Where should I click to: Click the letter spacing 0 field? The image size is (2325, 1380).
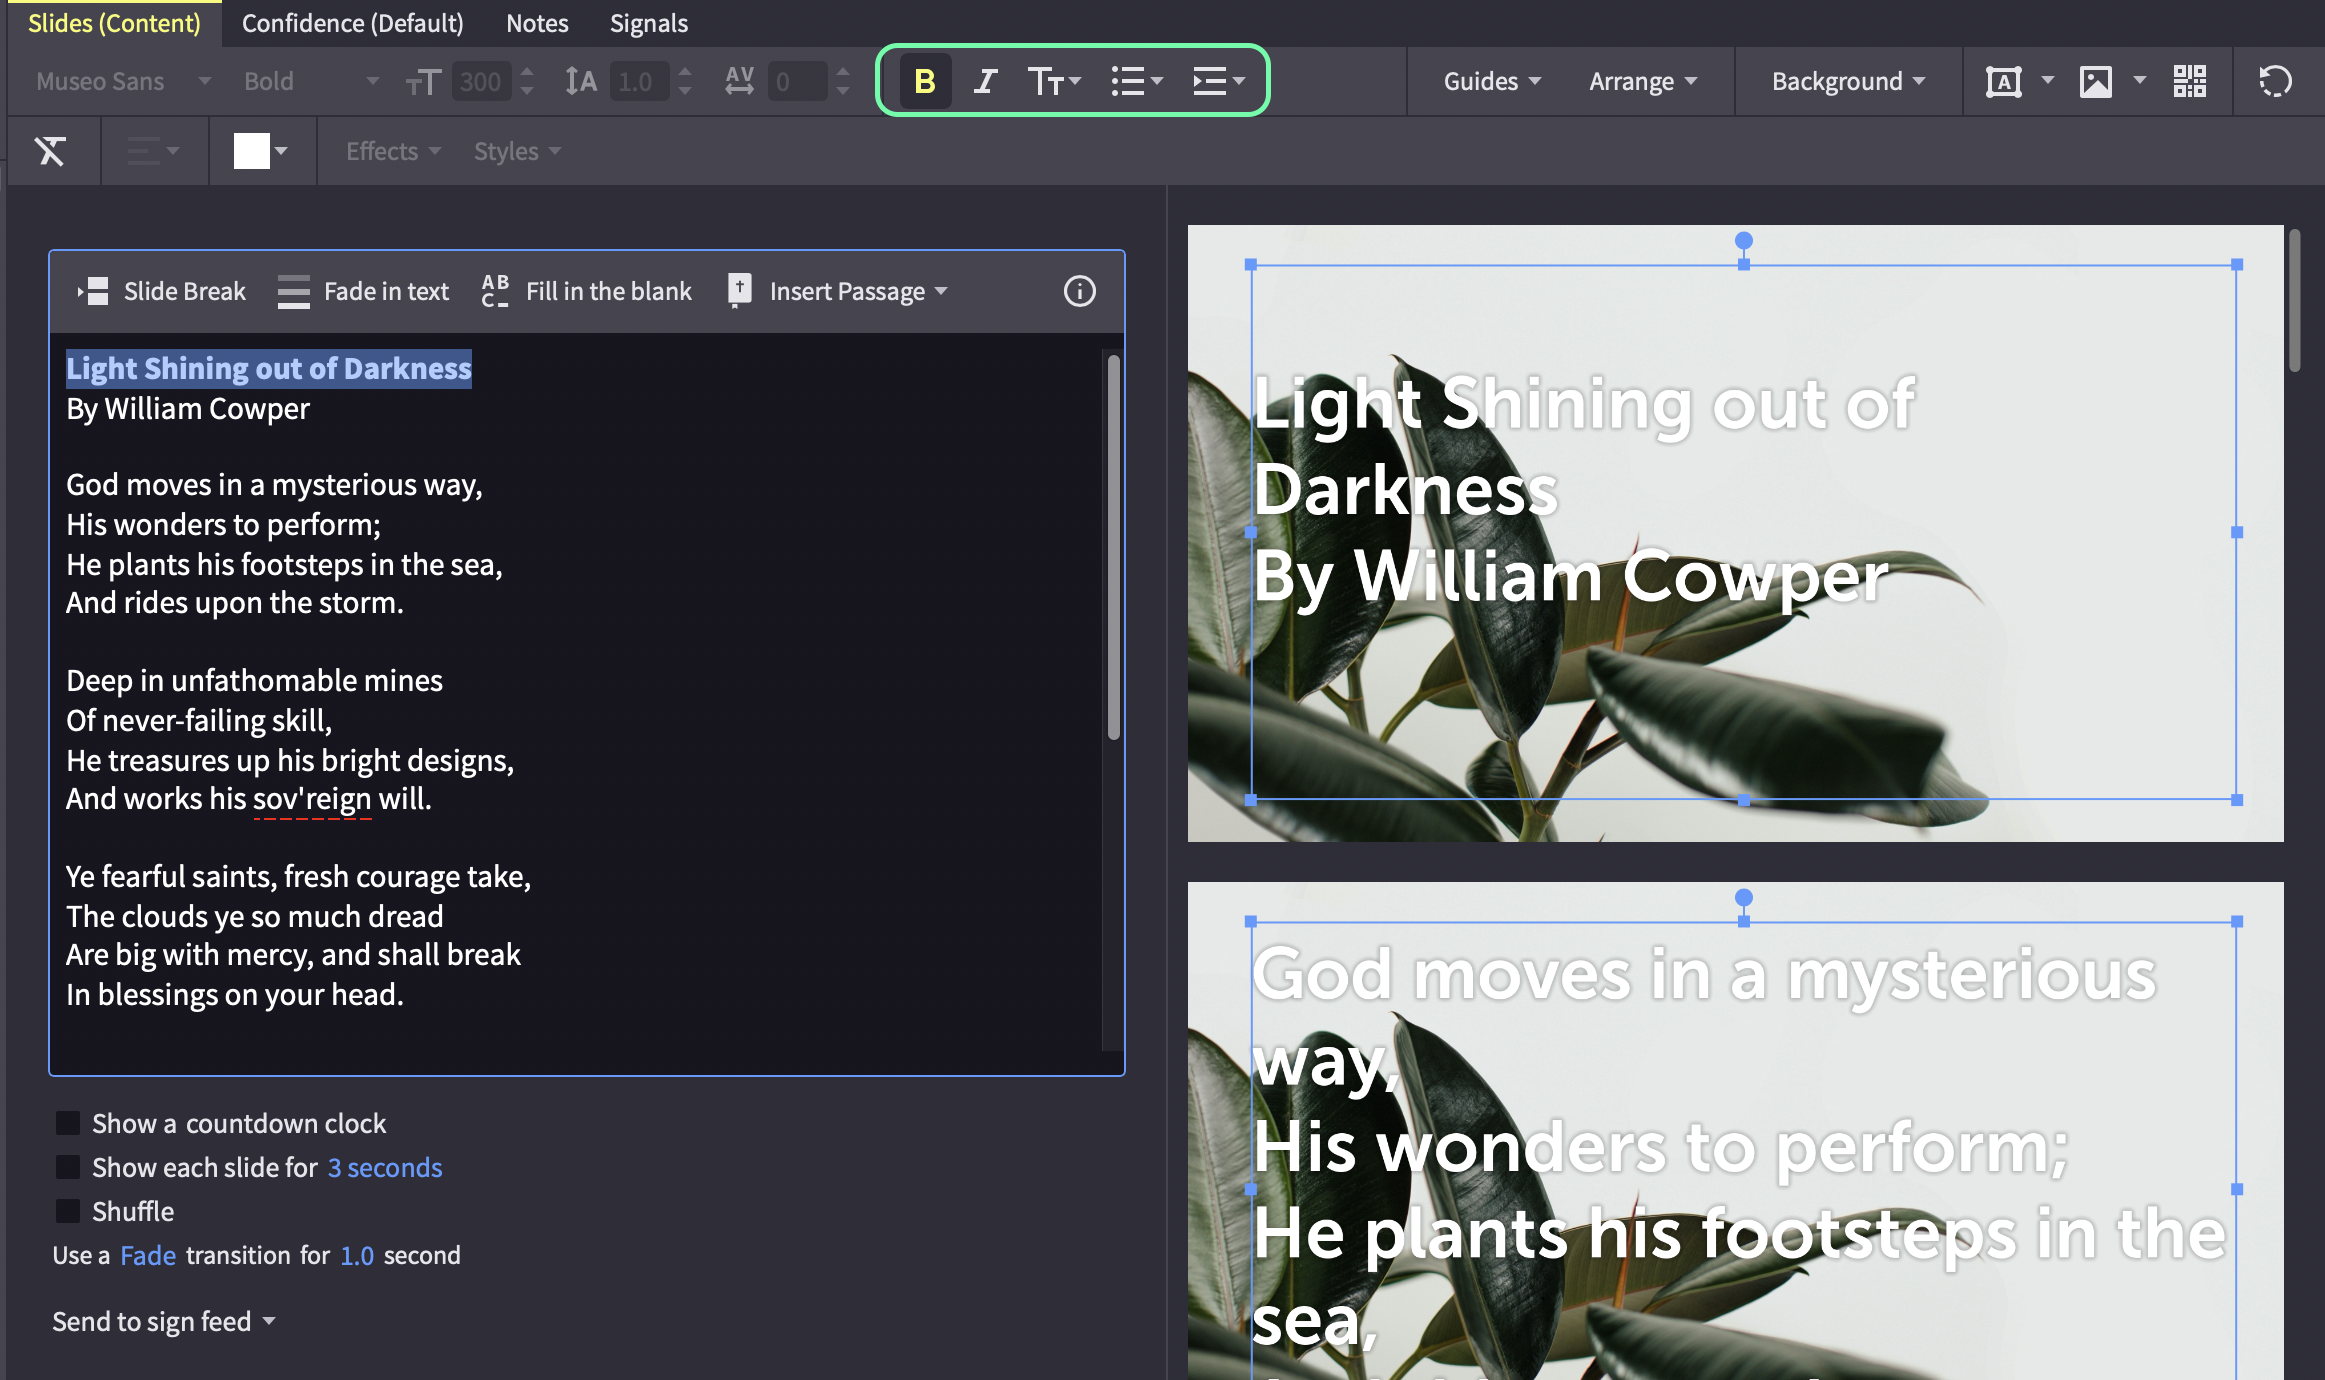798,81
